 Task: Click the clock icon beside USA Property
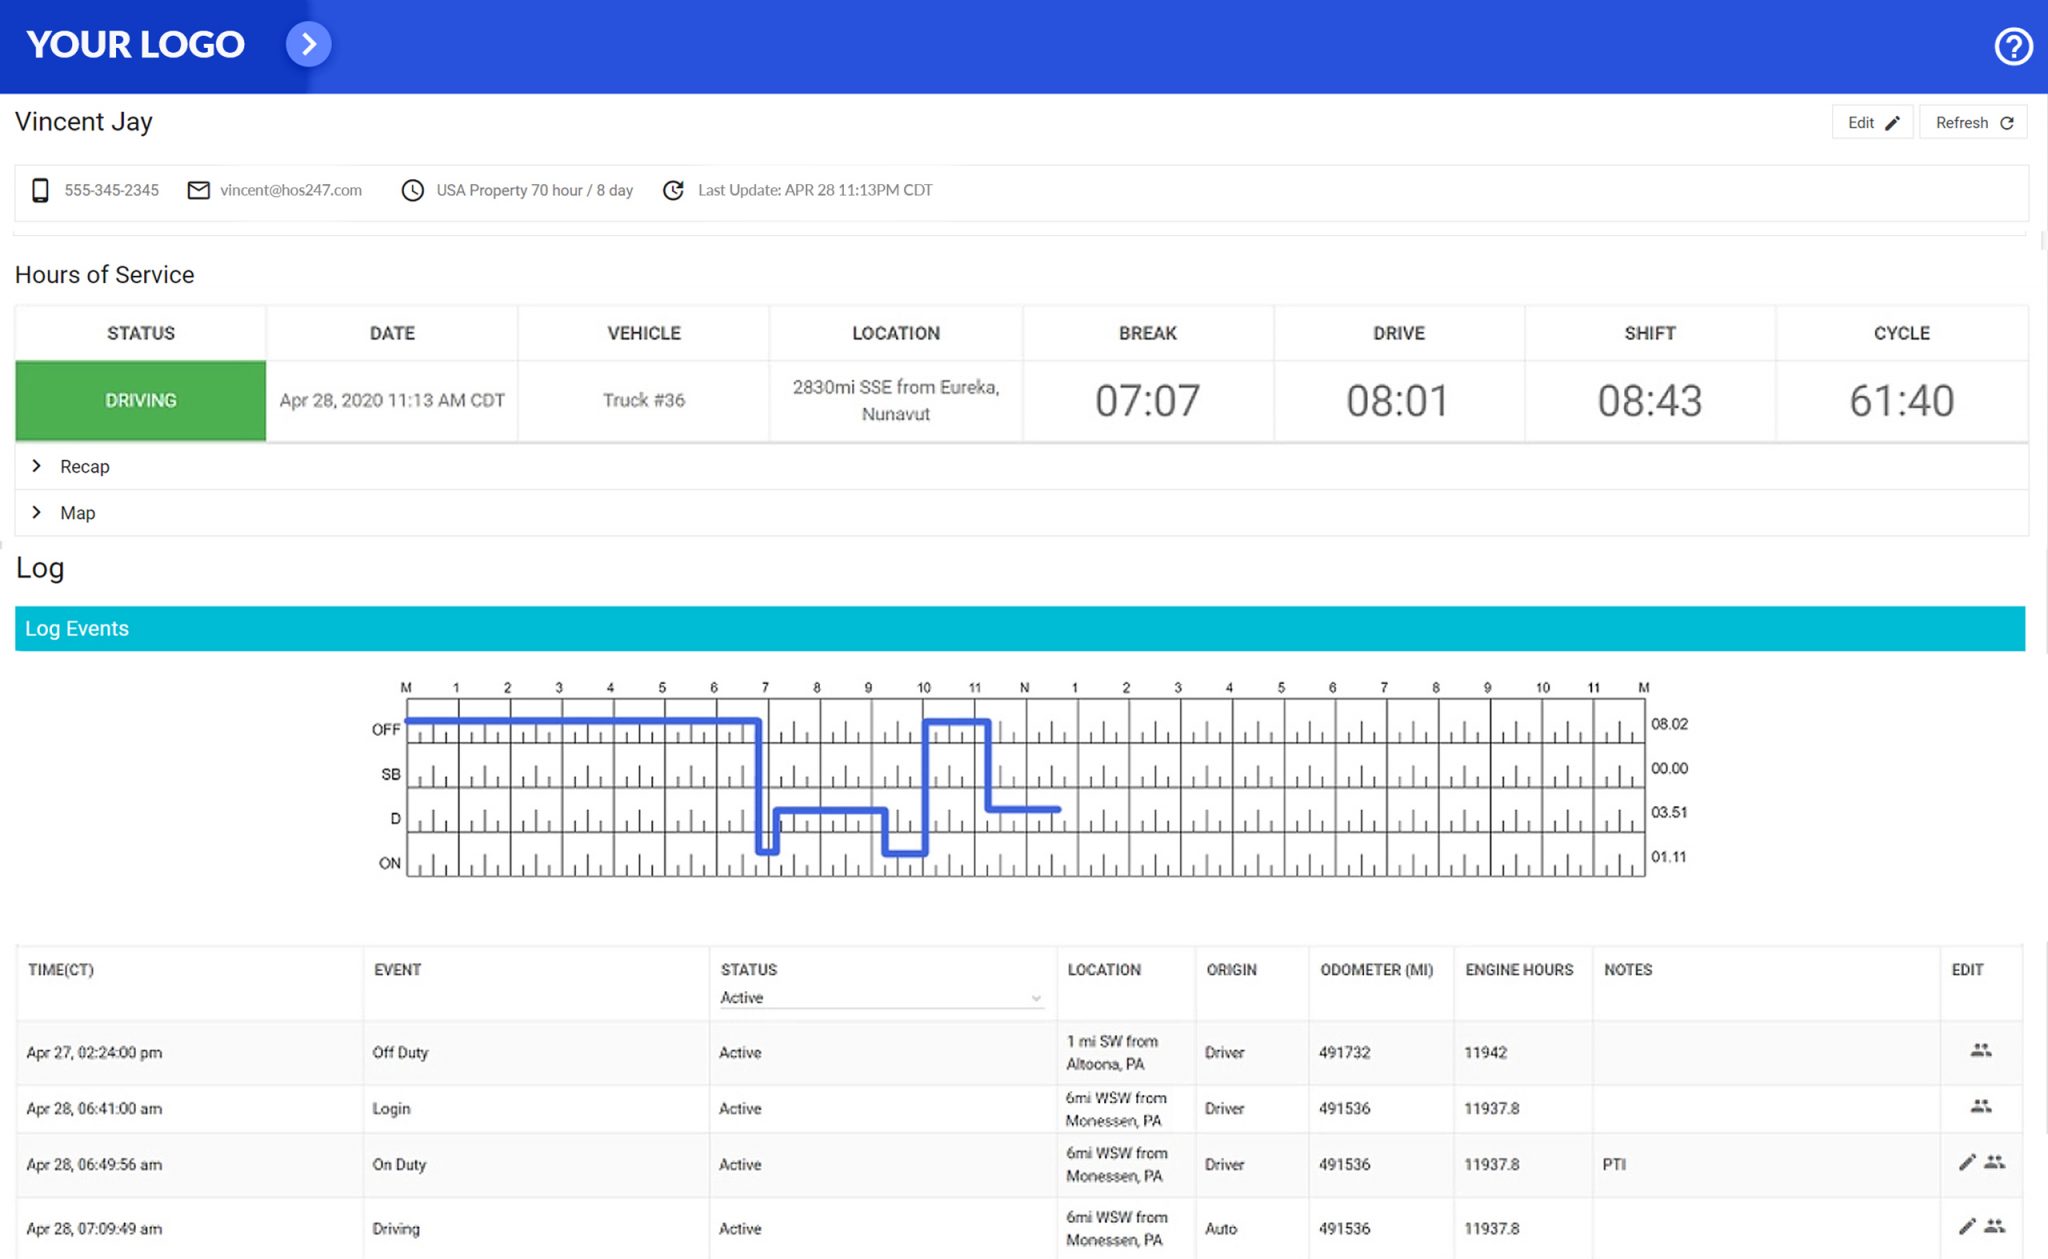tap(412, 190)
